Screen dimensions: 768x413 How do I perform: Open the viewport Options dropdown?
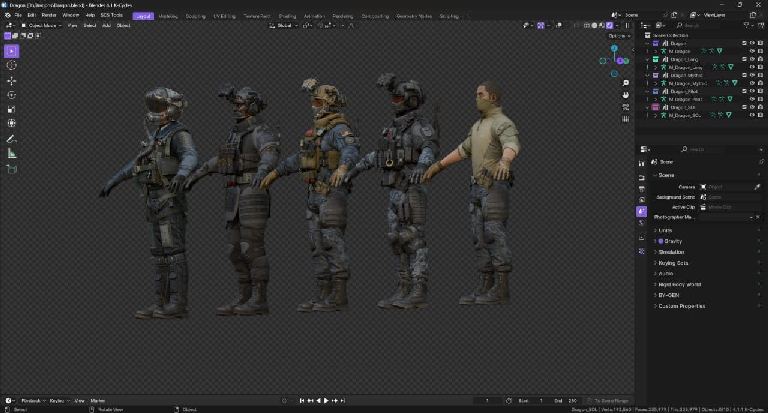[619, 36]
